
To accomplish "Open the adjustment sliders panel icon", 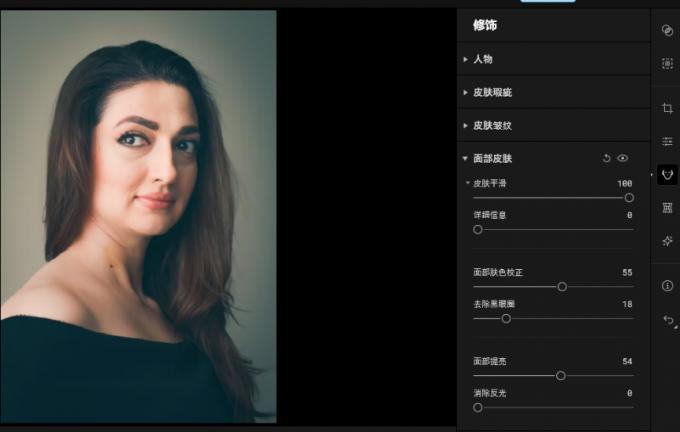I will [667, 141].
